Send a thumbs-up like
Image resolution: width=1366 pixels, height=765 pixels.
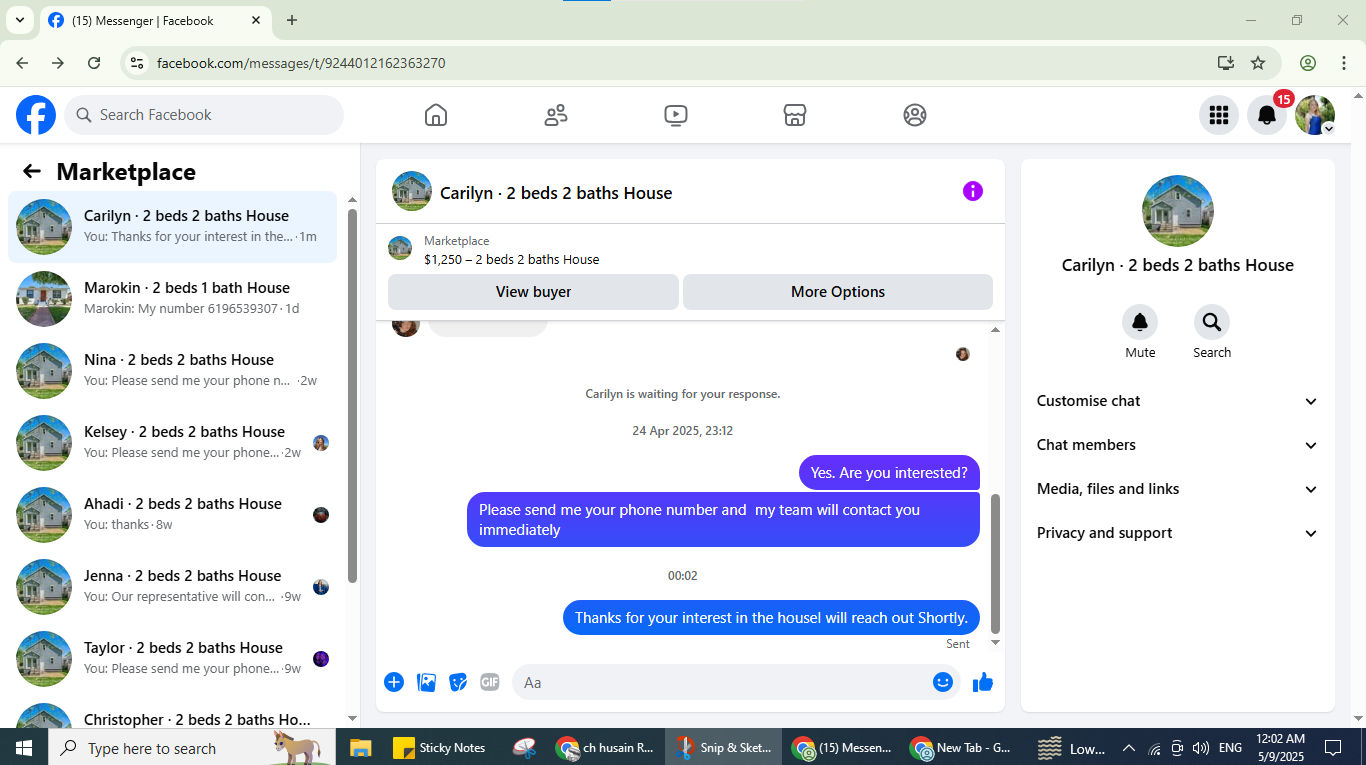[983, 682]
